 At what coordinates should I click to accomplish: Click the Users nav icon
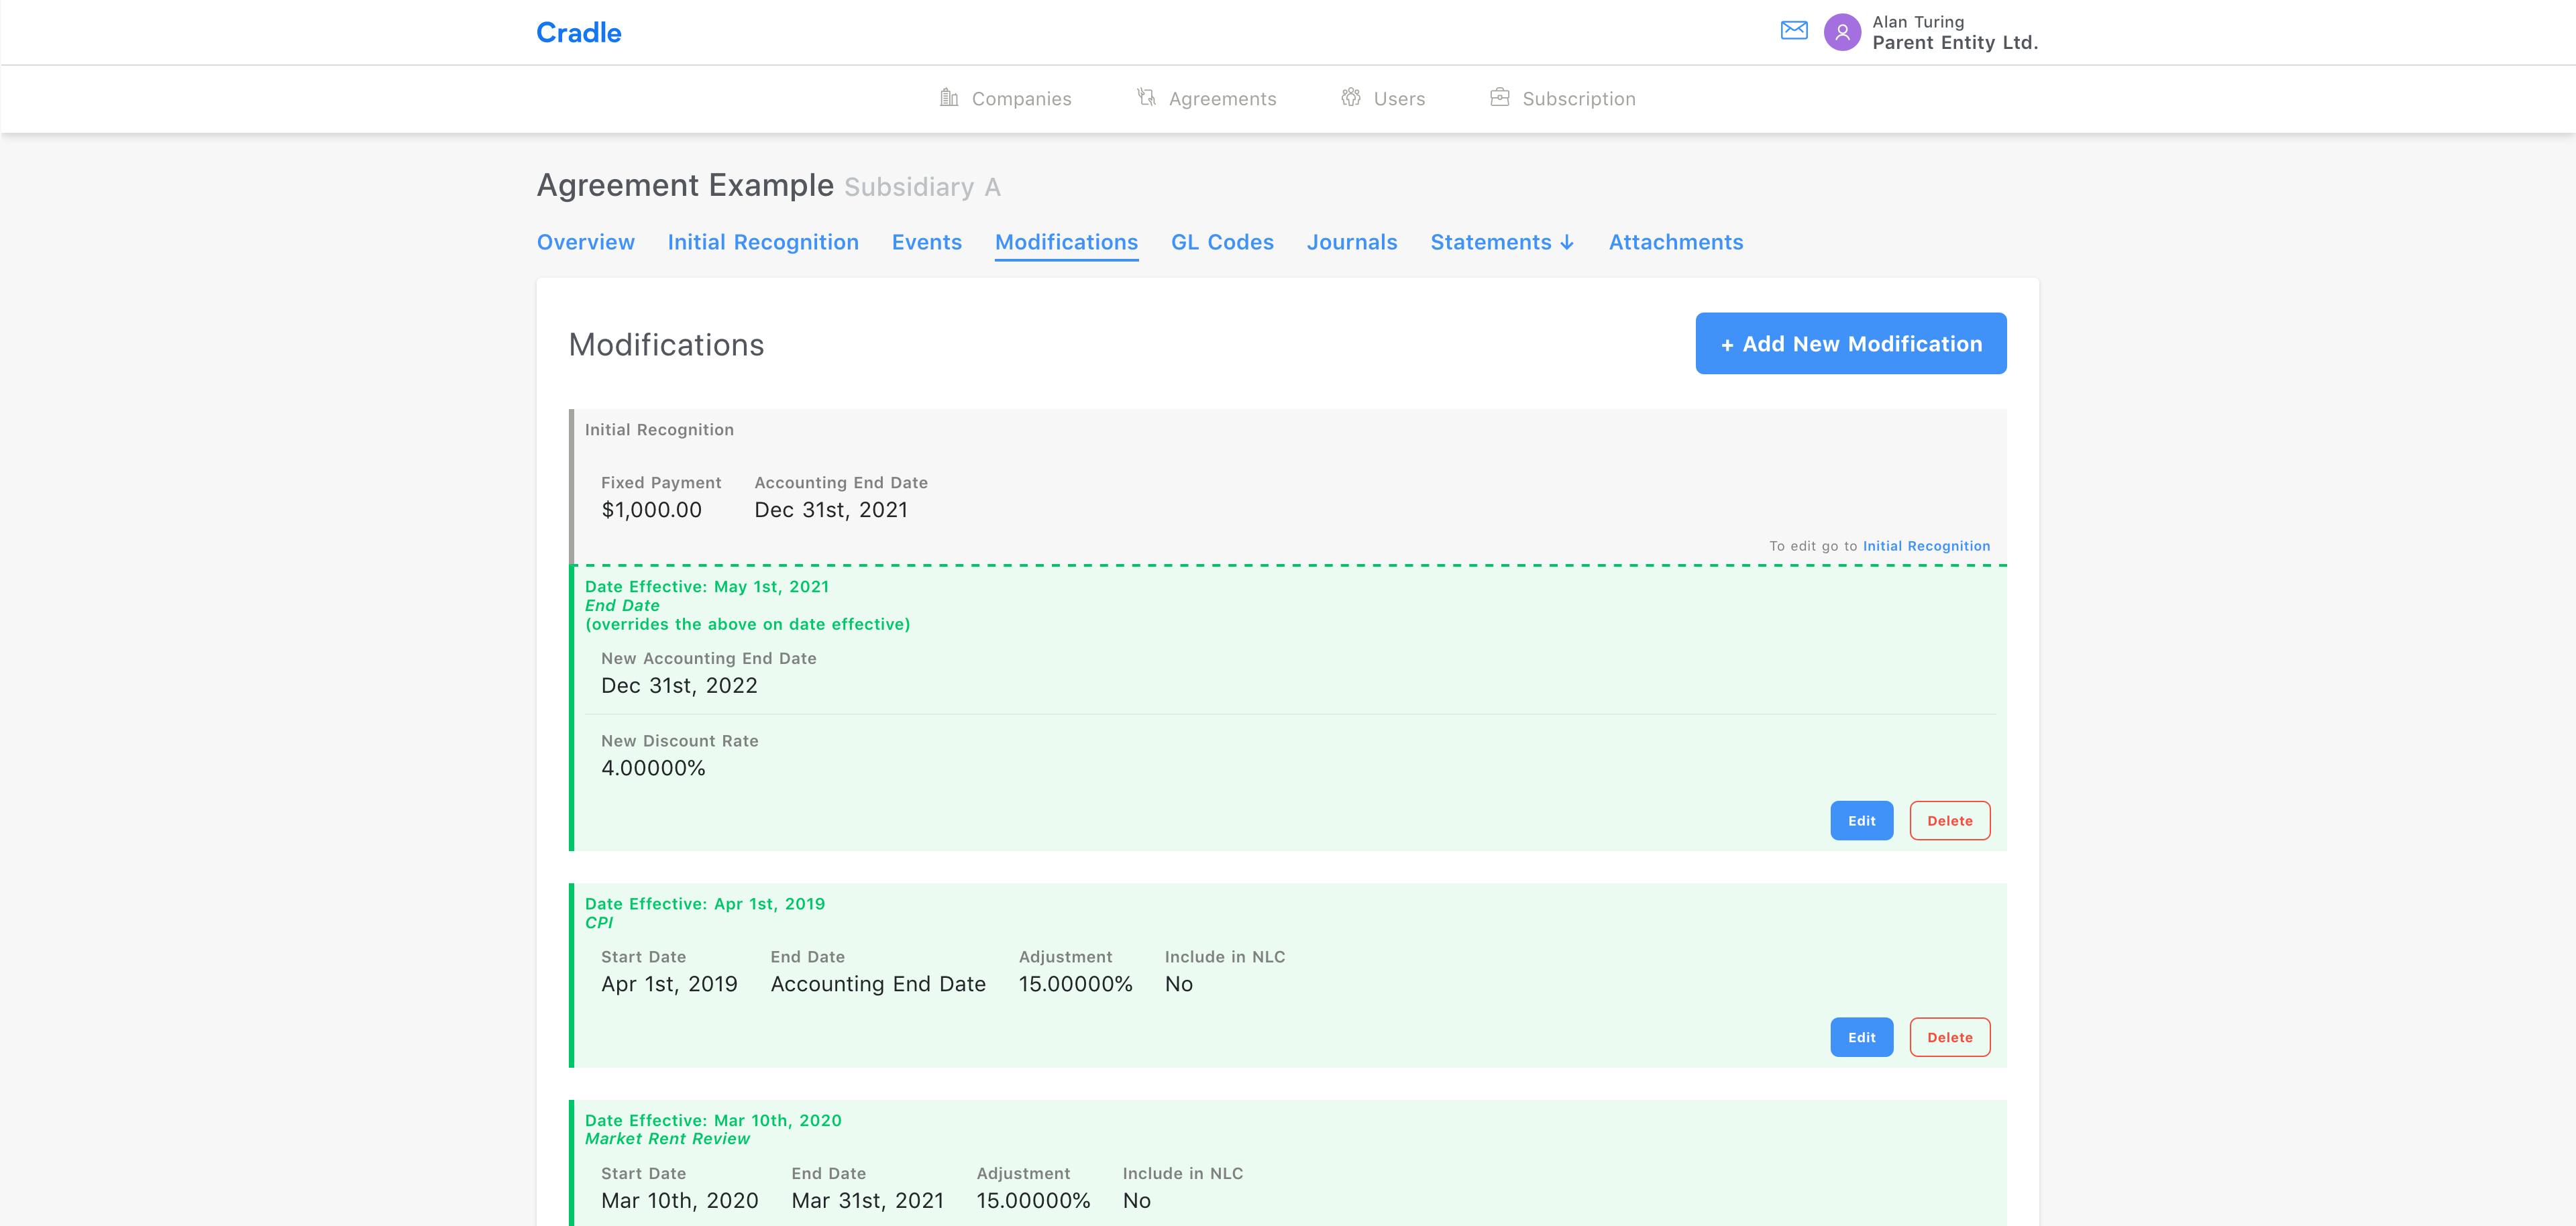1351,97
